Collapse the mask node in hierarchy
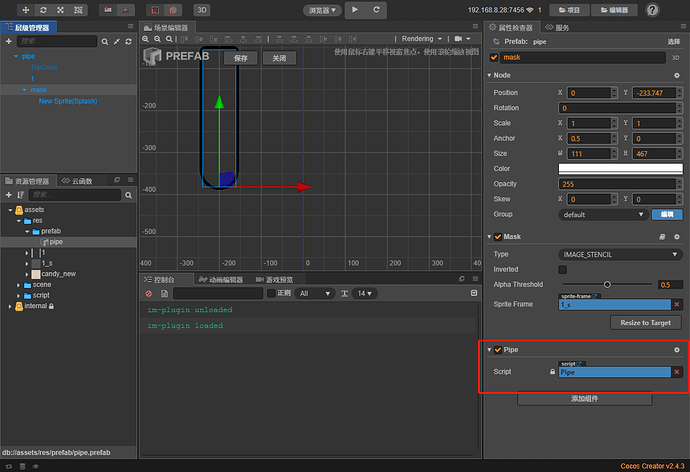Image resolution: width=690 pixels, height=472 pixels. point(24,90)
